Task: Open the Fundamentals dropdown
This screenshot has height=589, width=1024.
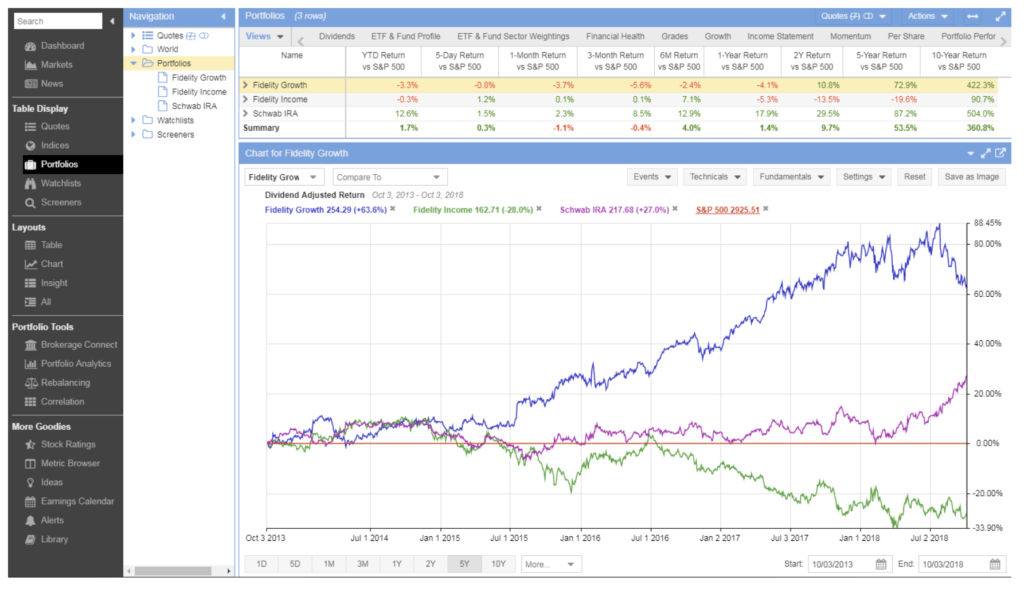Action: pos(791,177)
